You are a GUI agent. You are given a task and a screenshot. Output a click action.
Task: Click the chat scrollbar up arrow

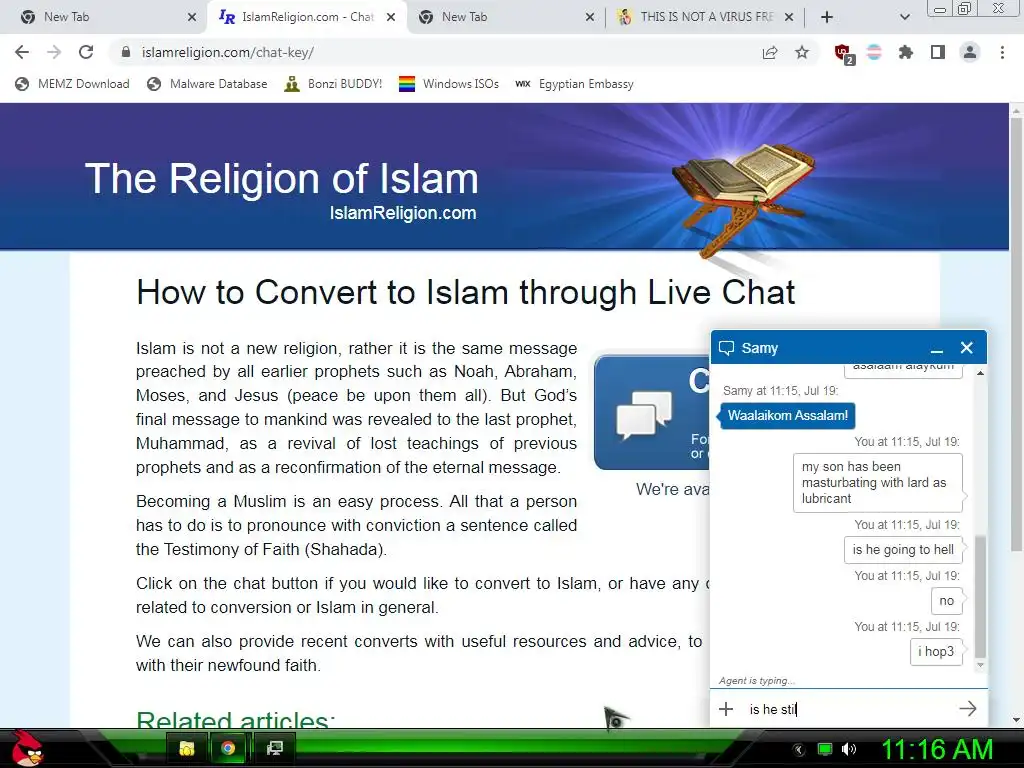(980, 373)
